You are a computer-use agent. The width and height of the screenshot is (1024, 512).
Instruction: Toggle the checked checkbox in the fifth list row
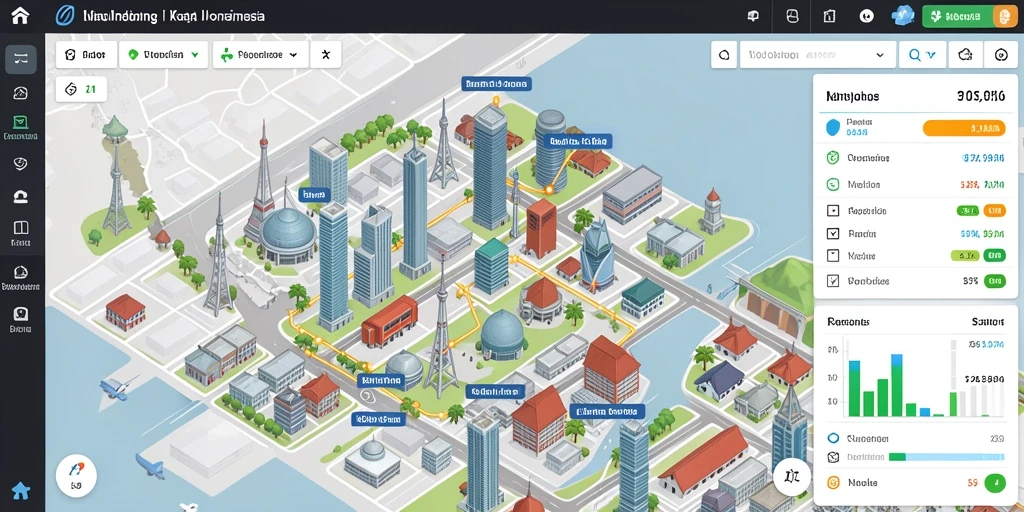[833, 233]
